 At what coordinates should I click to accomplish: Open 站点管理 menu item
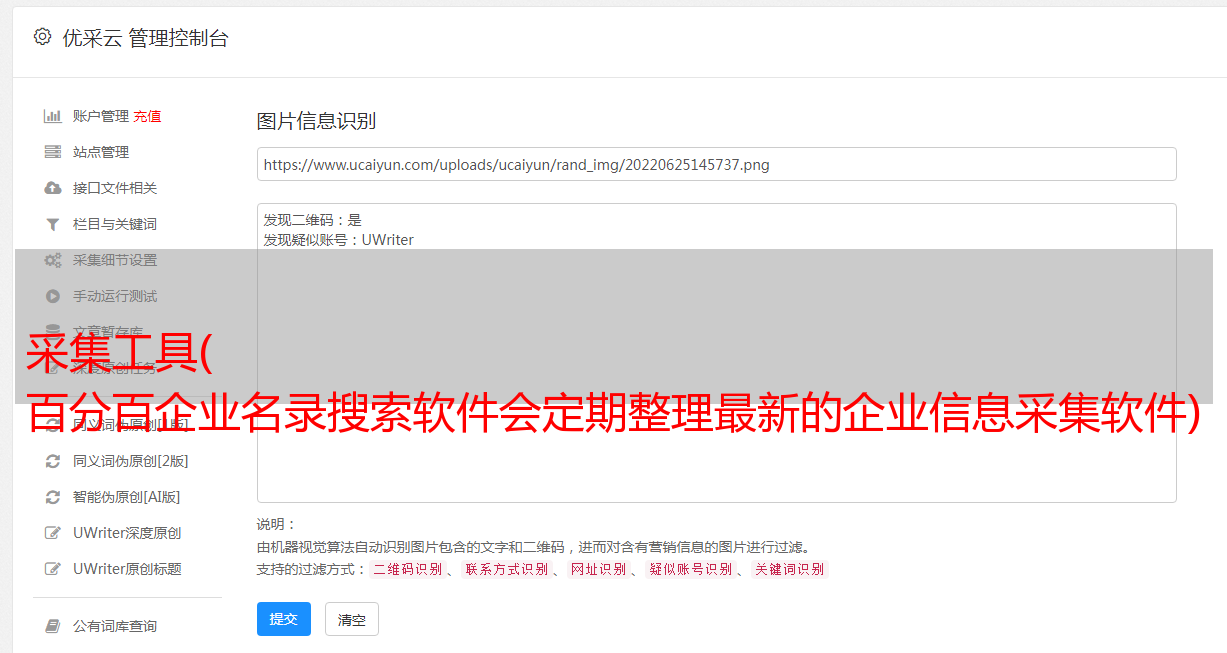[101, 152]
